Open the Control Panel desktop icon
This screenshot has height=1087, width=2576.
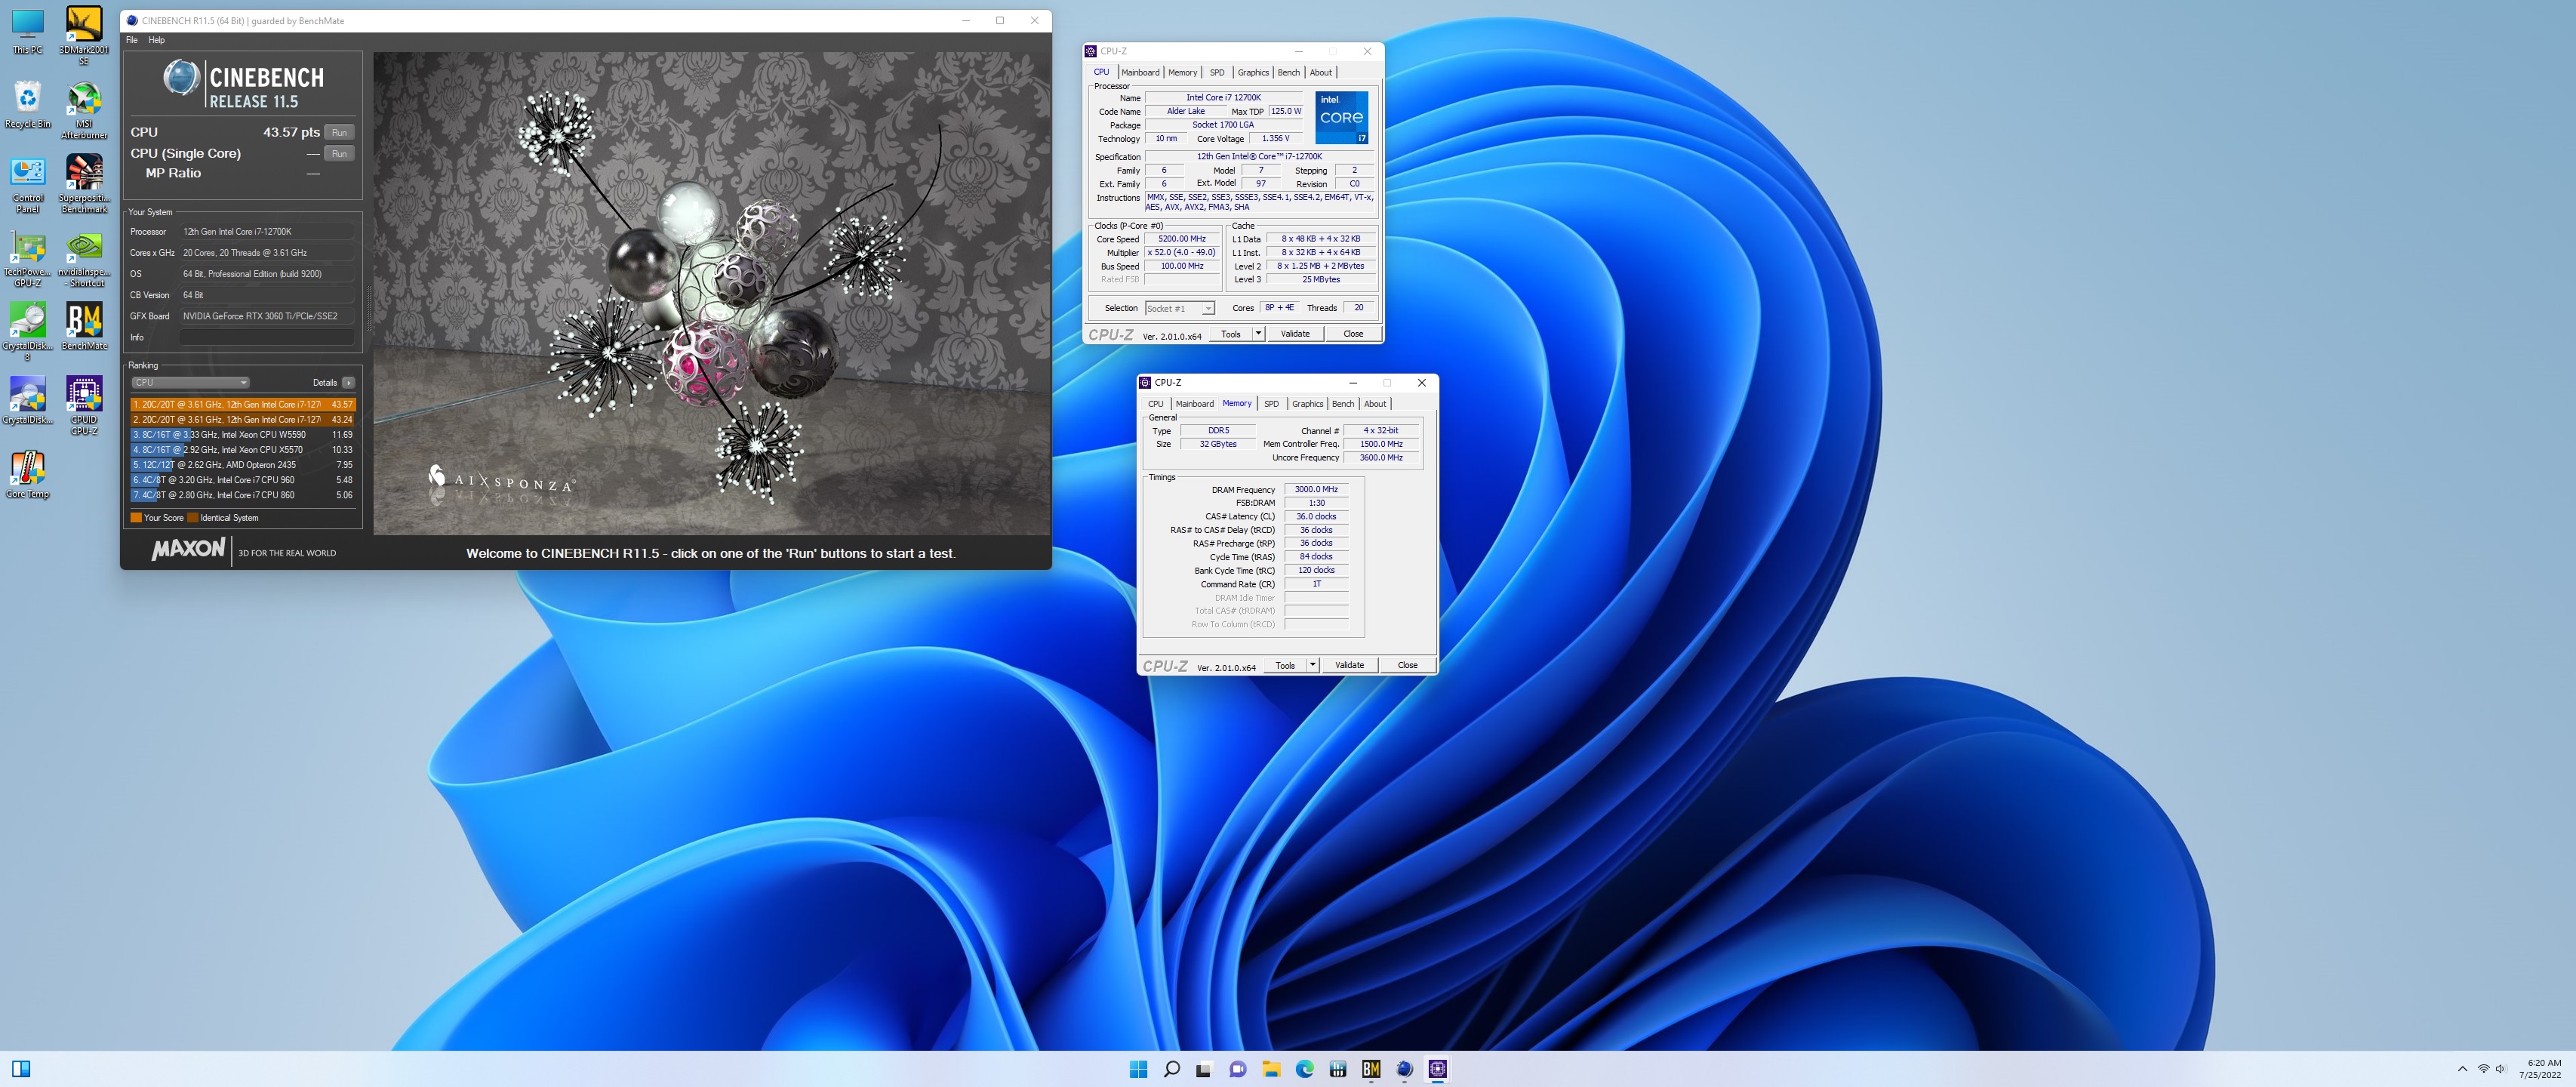(27, 185)
